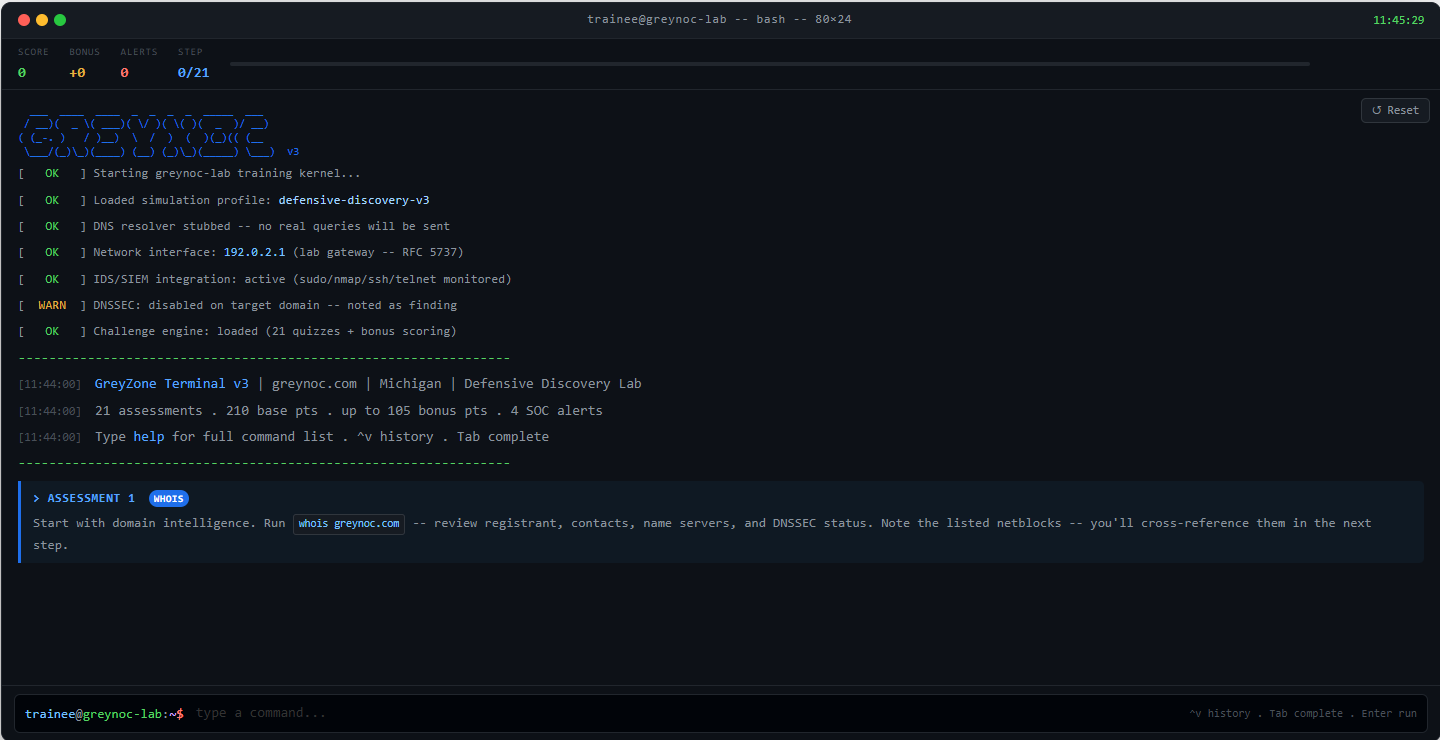Click the clock 11:45:29
Viewport: 1440px width, 740px height.
[1398, 20]
